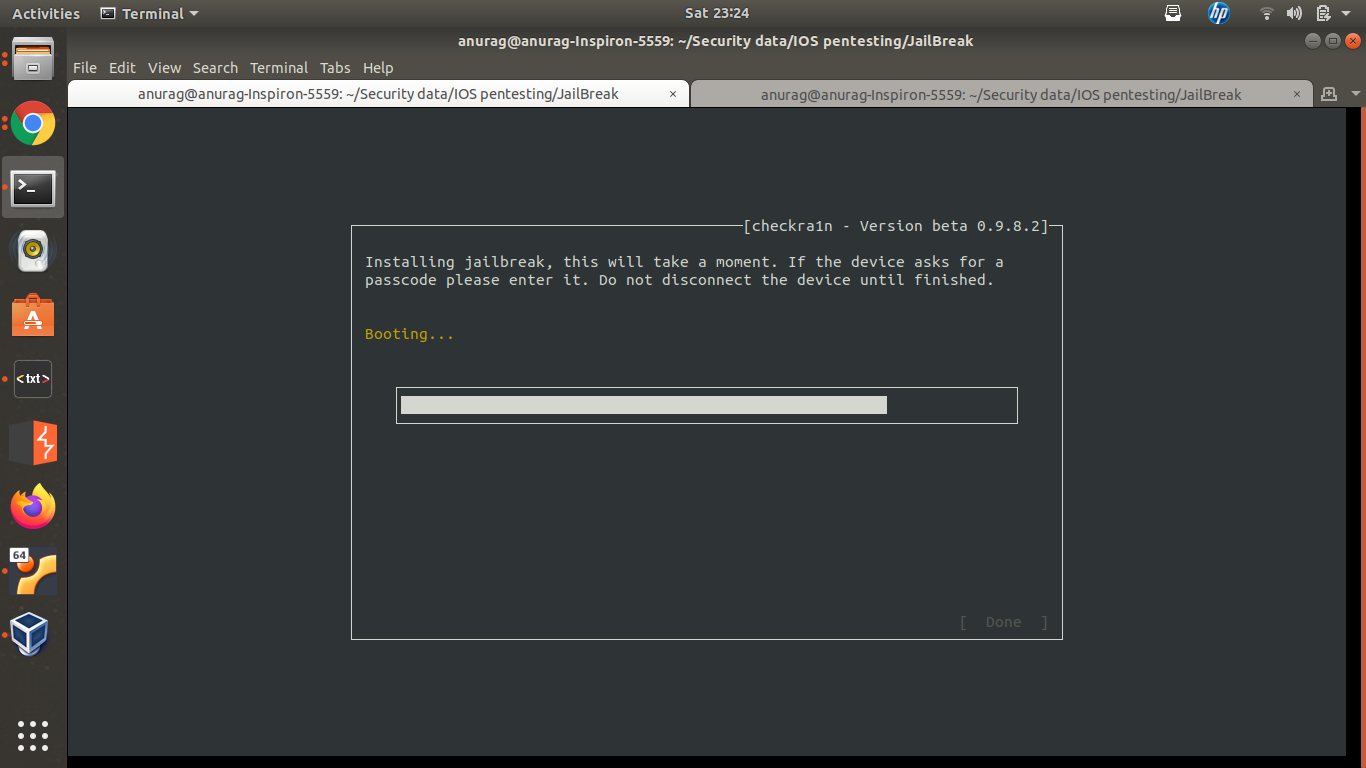Open the tab list dropdown arrow
The height and width of the screenshot is (768, 1366).
pyautogui.click(x=1356, y=94)
